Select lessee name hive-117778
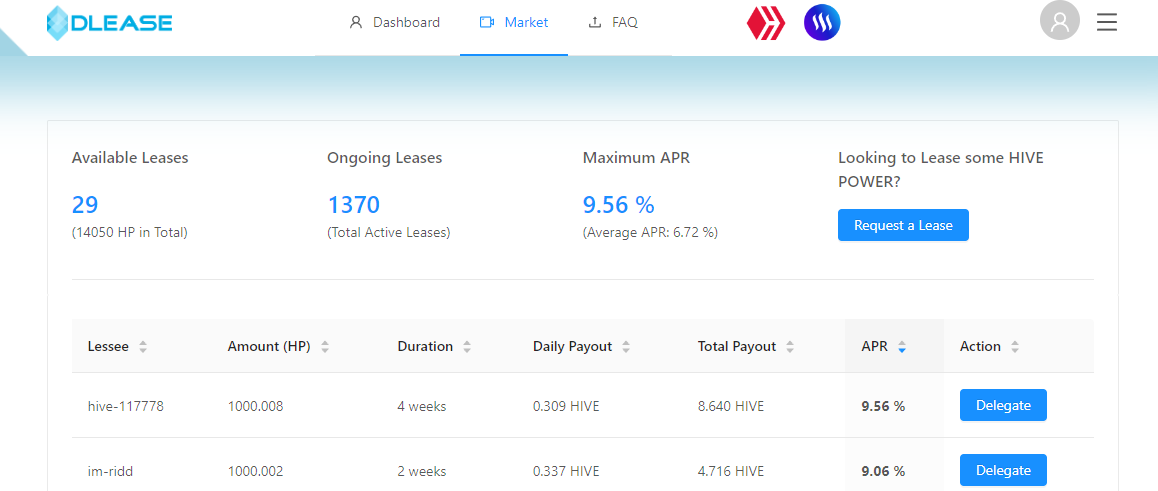This screenshot has width=1158, height=491. pos(126,405)
